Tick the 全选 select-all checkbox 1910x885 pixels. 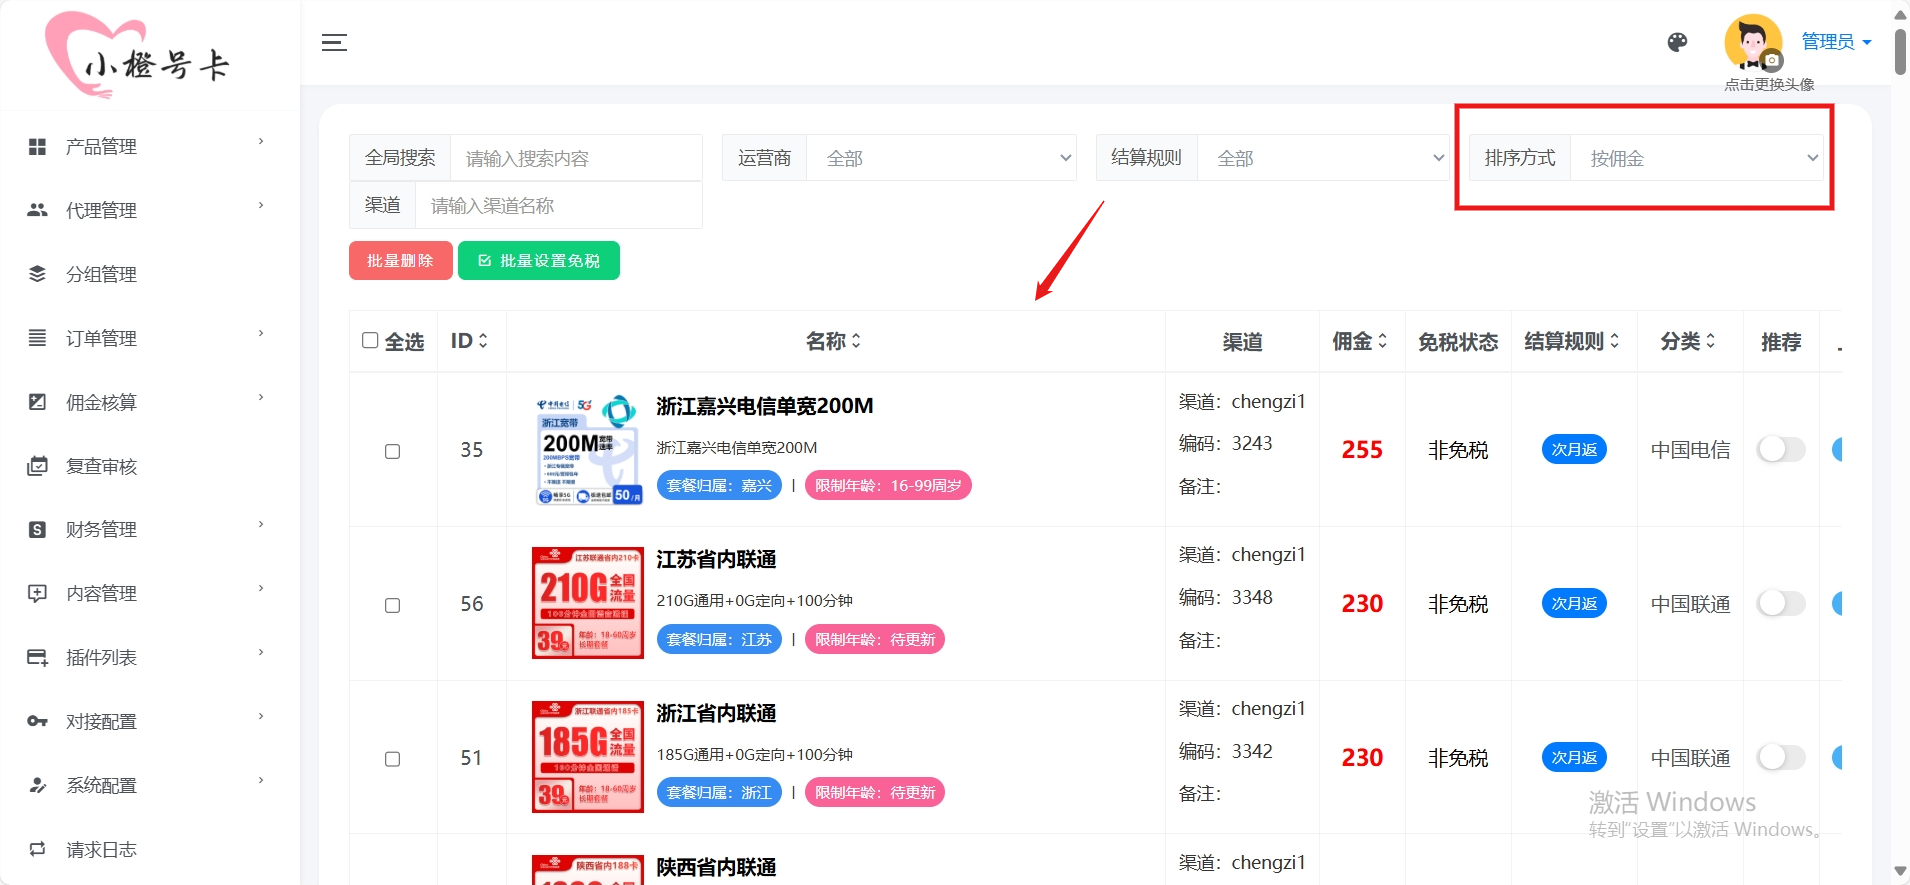click(370, 340)
